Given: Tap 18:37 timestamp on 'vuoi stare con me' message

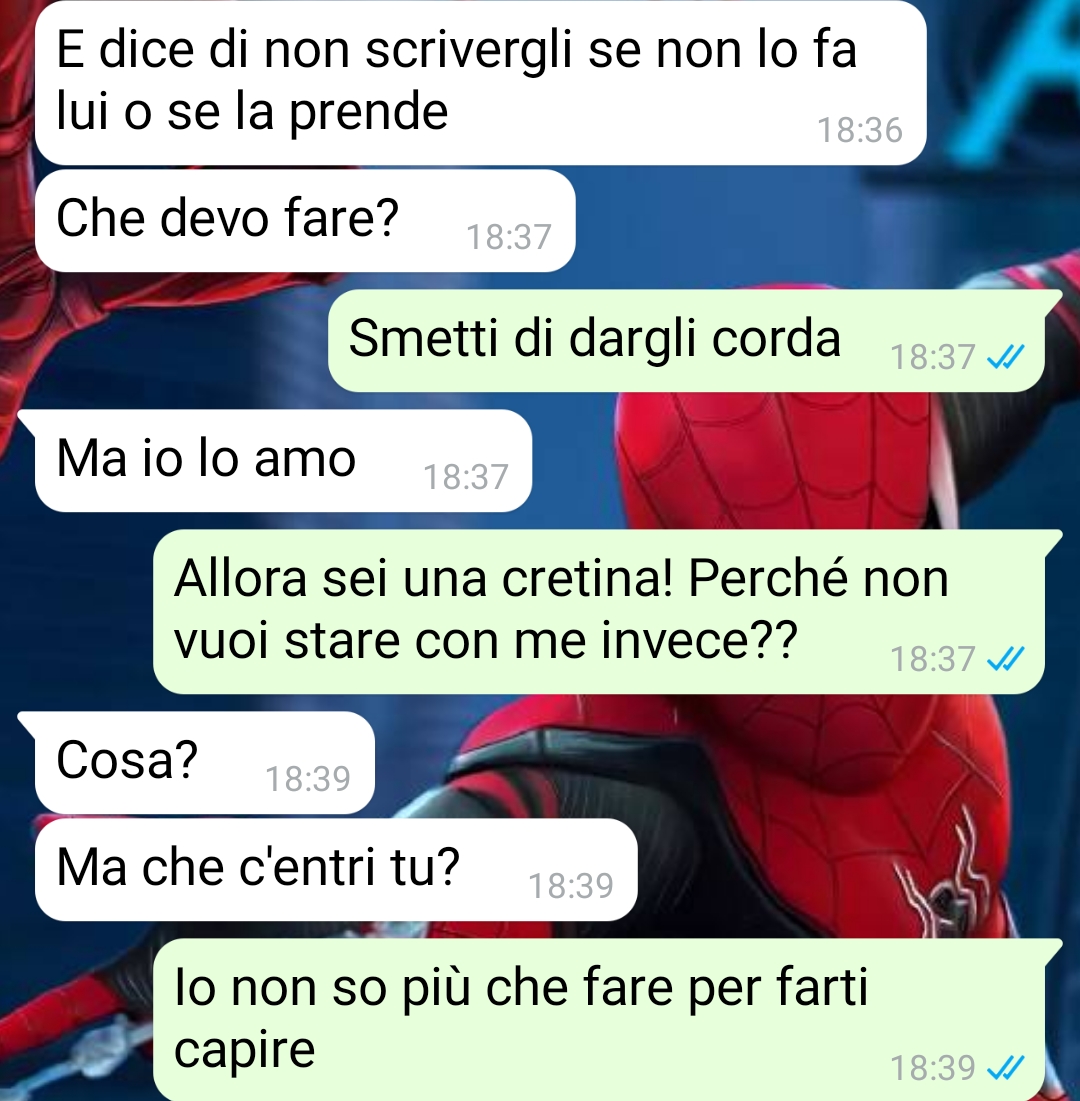Looking at the screenshot, I should pos(933,659).
